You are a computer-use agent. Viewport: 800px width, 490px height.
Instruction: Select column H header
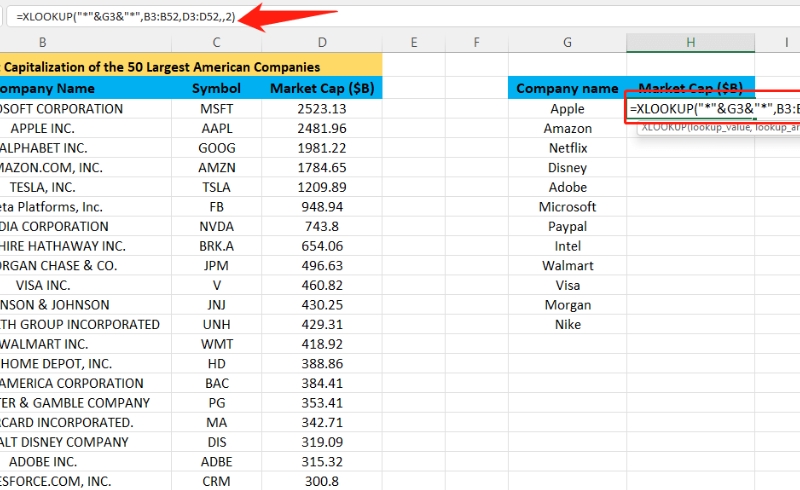pos(690,42)
